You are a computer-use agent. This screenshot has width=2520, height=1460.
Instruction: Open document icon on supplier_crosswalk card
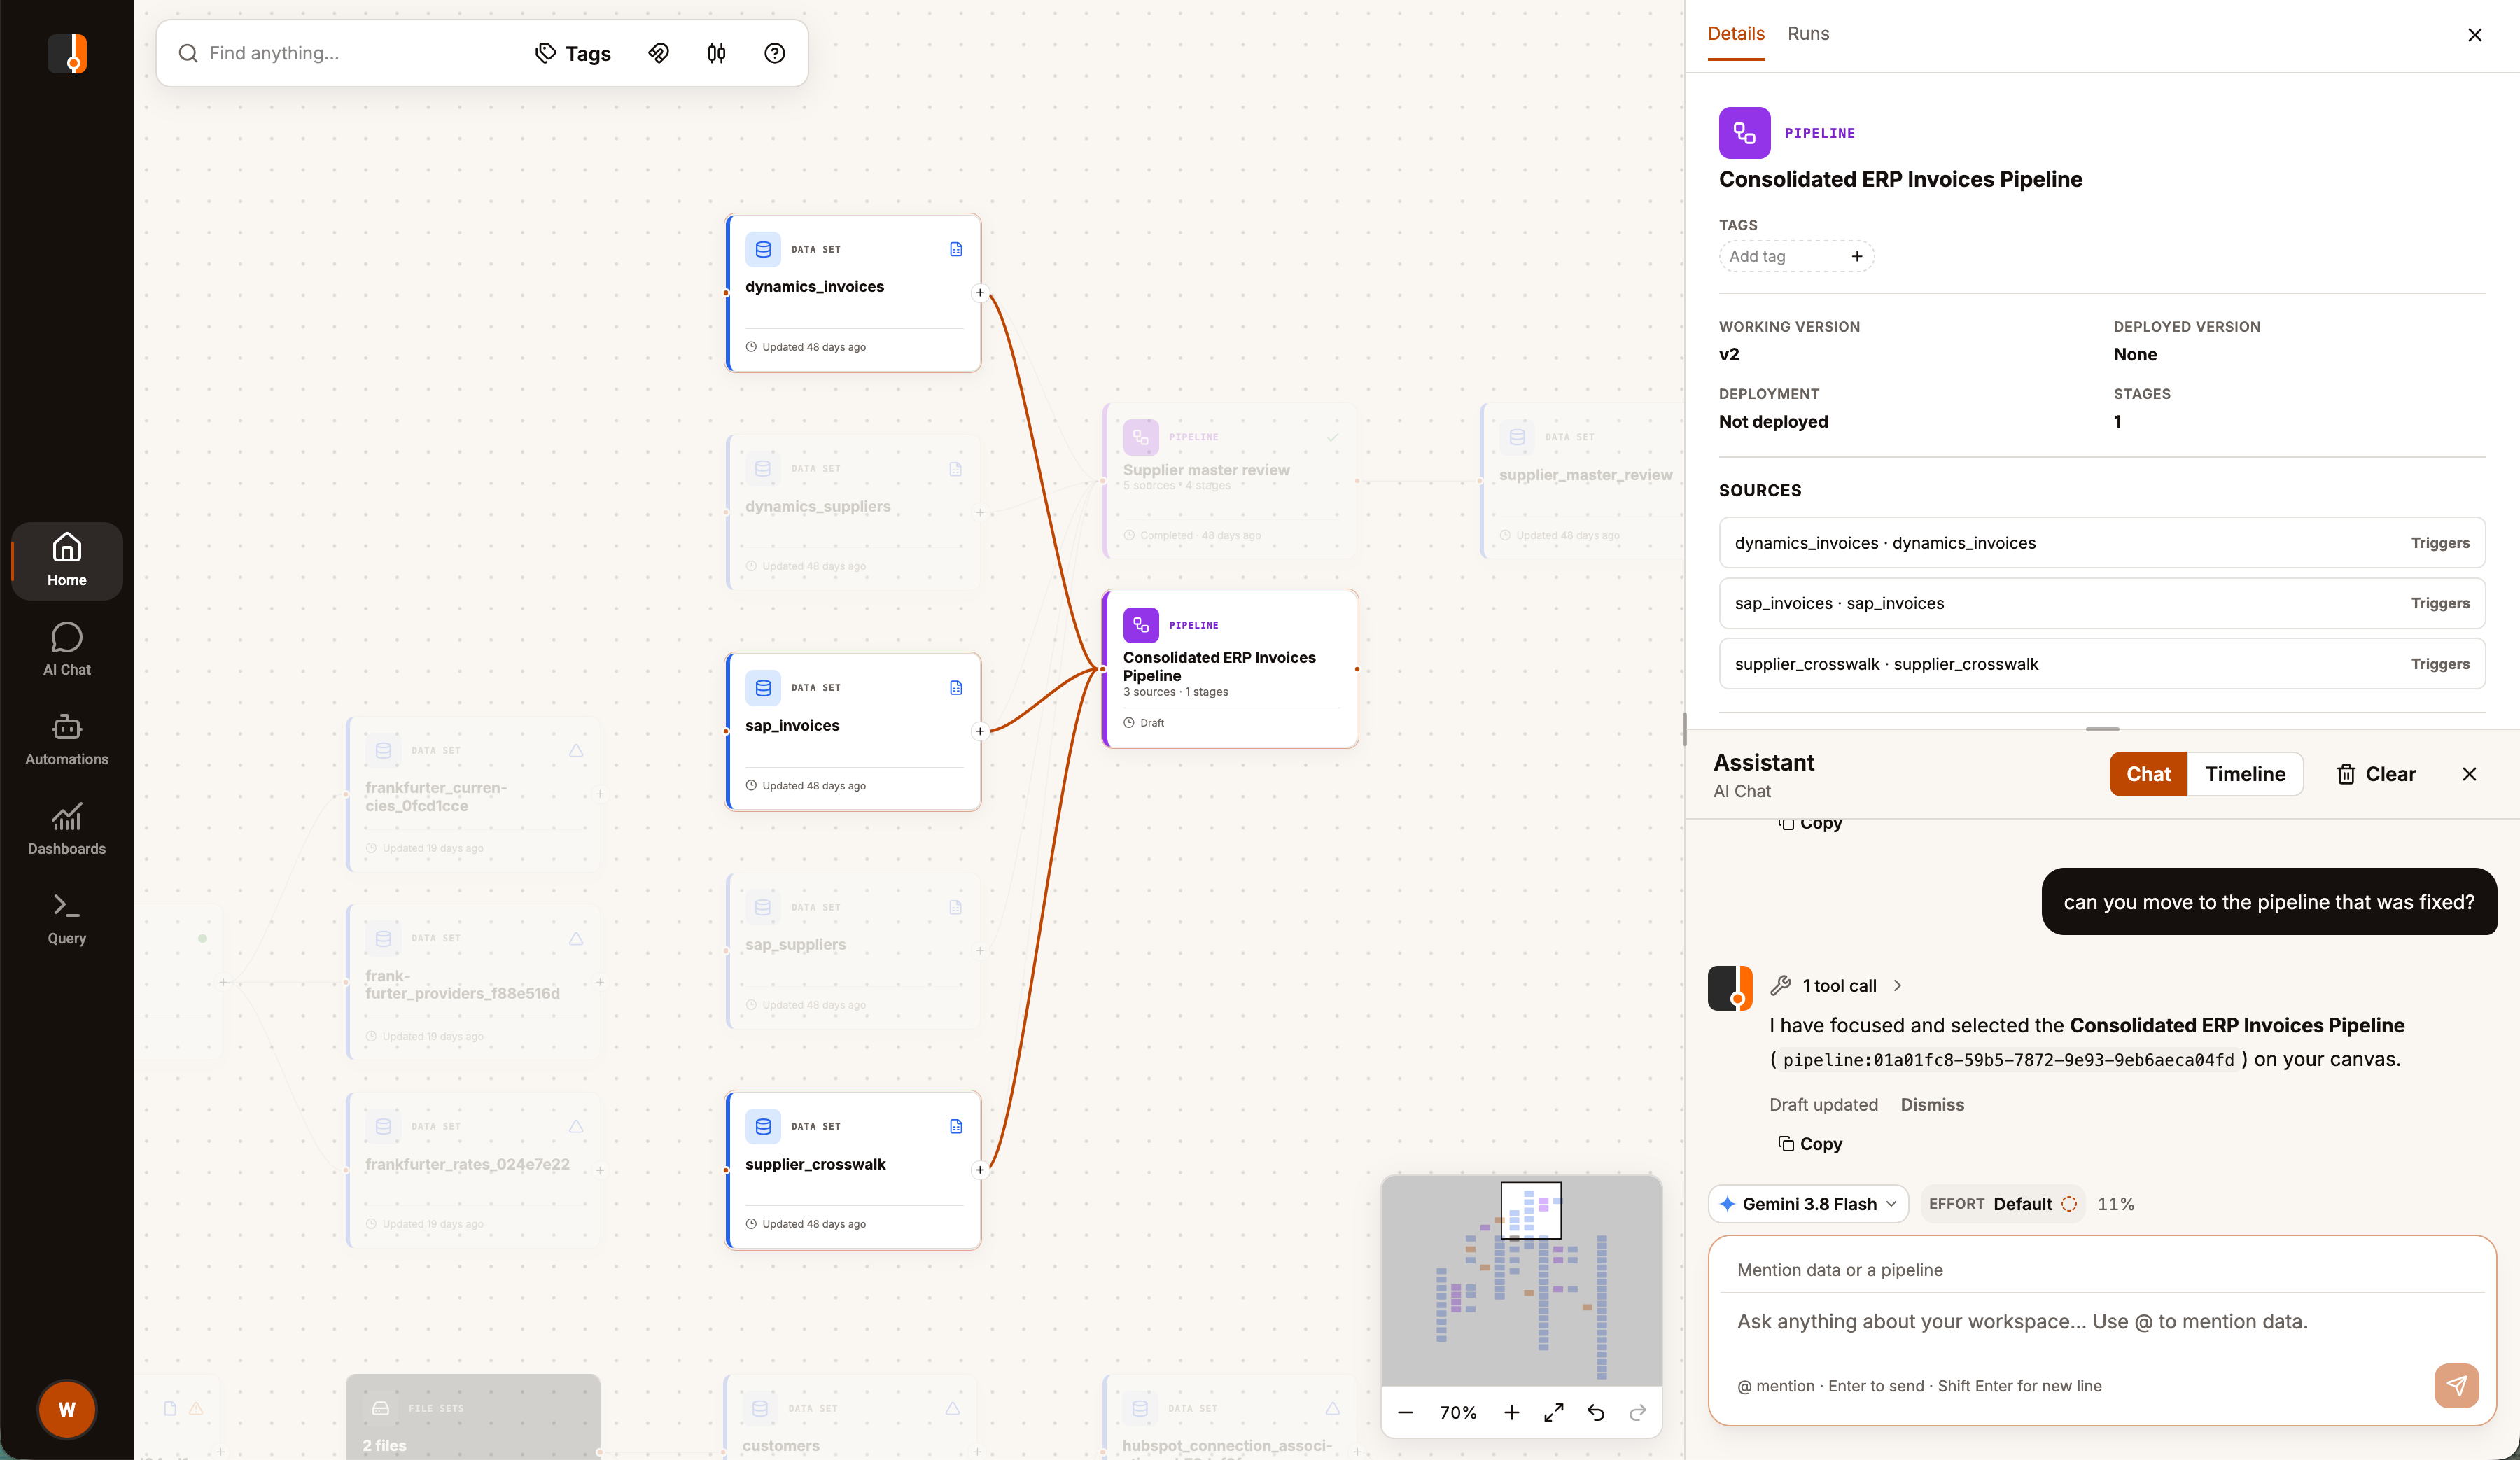[x=956, y=1126]
